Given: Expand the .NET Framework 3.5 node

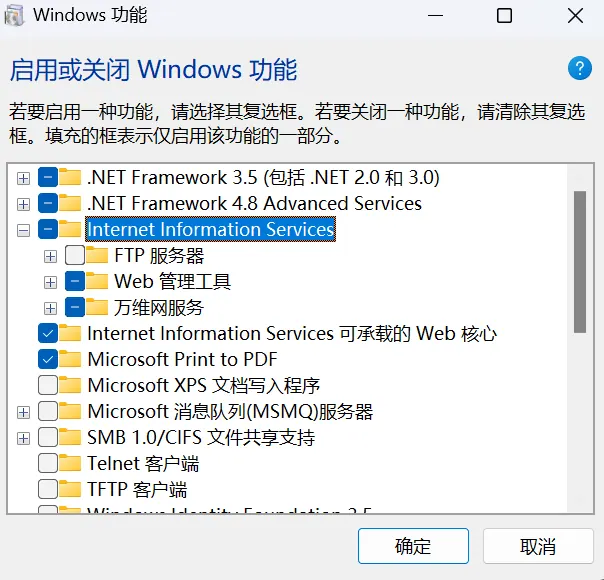Looking at the screenshot, I should pyautogui.click(x=23, y=178).
